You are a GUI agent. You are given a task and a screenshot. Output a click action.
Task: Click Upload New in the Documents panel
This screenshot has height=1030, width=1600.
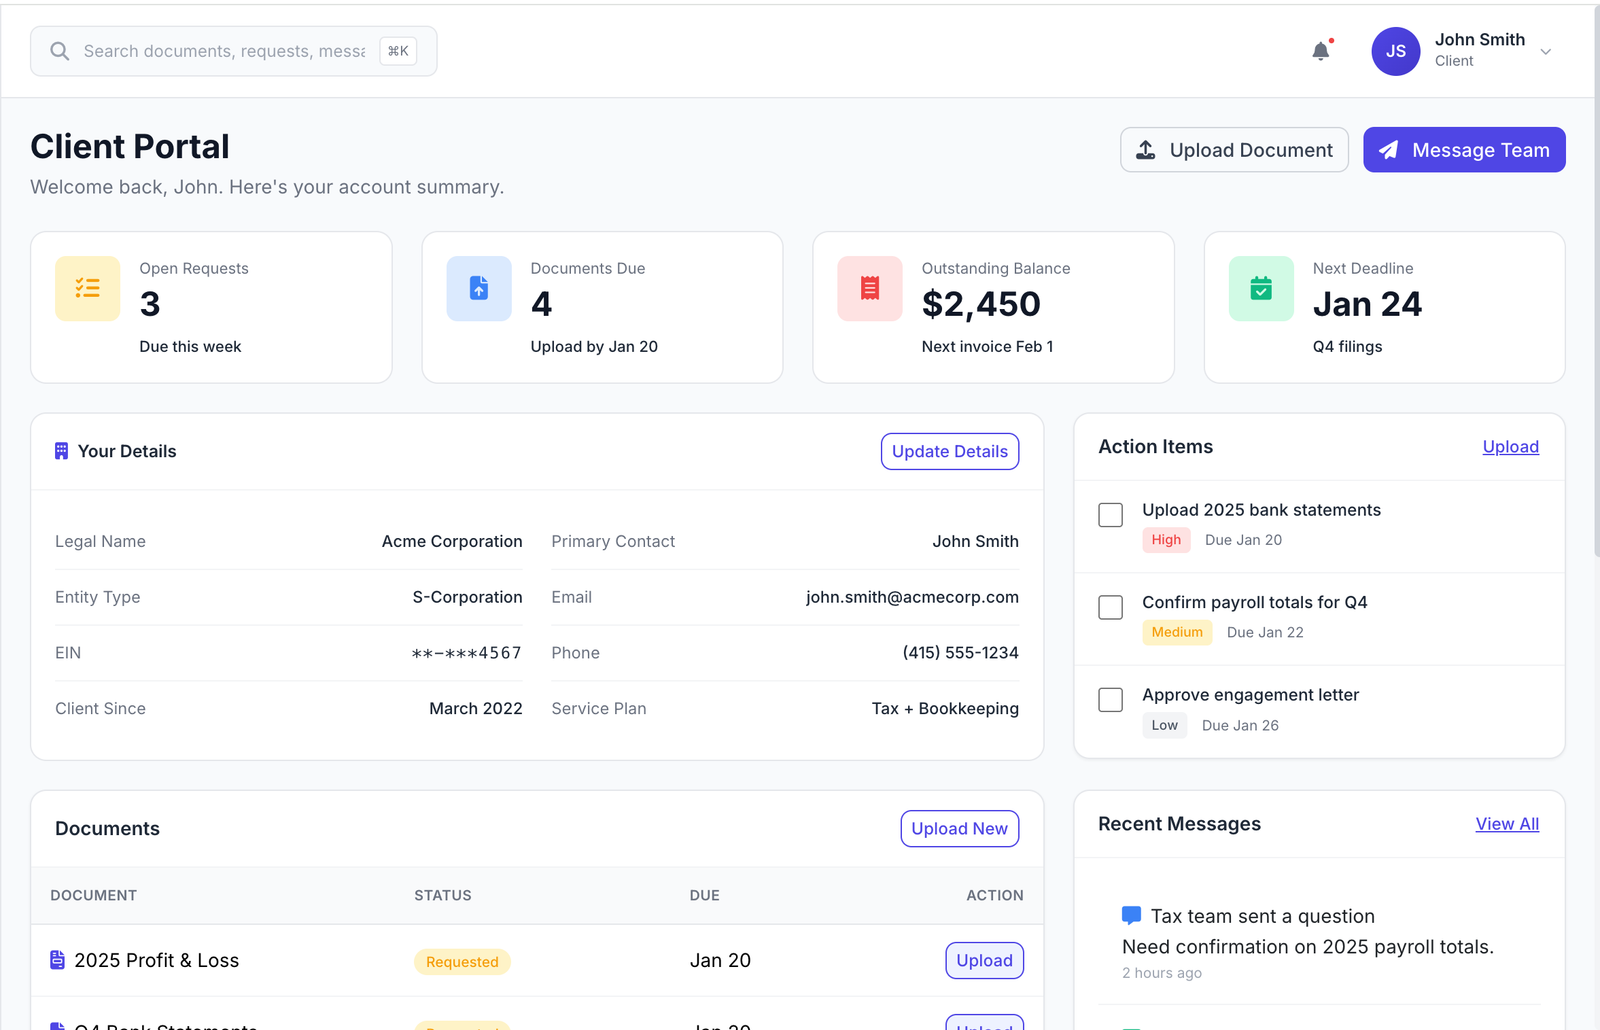click(959, 828)
